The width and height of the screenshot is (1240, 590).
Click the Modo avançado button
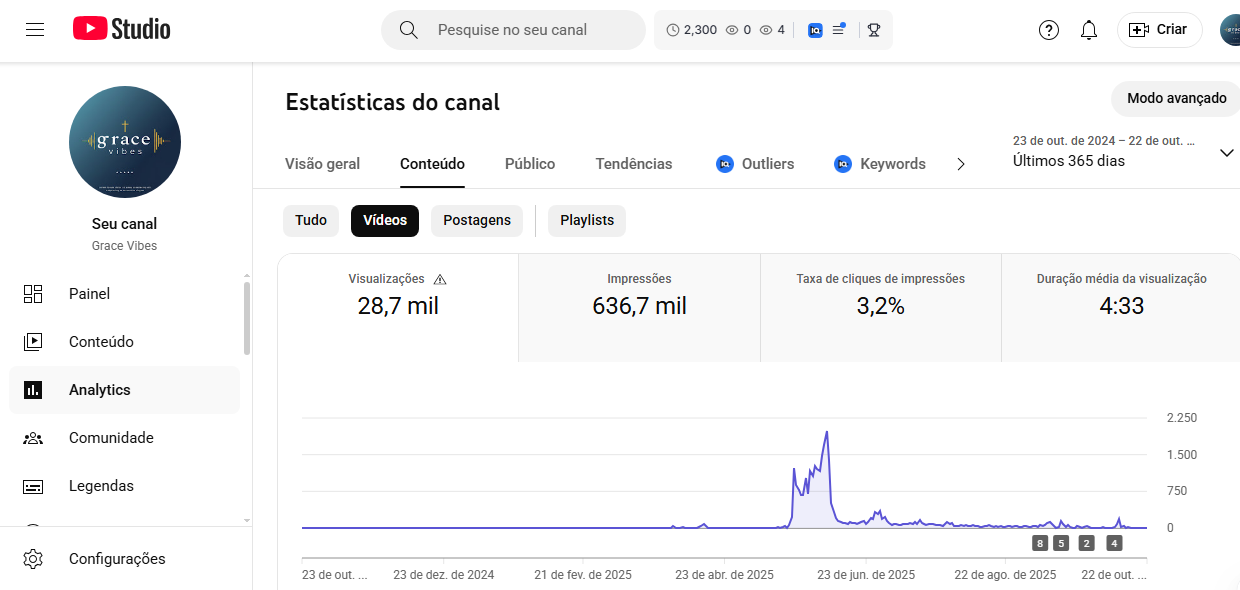1176,98
